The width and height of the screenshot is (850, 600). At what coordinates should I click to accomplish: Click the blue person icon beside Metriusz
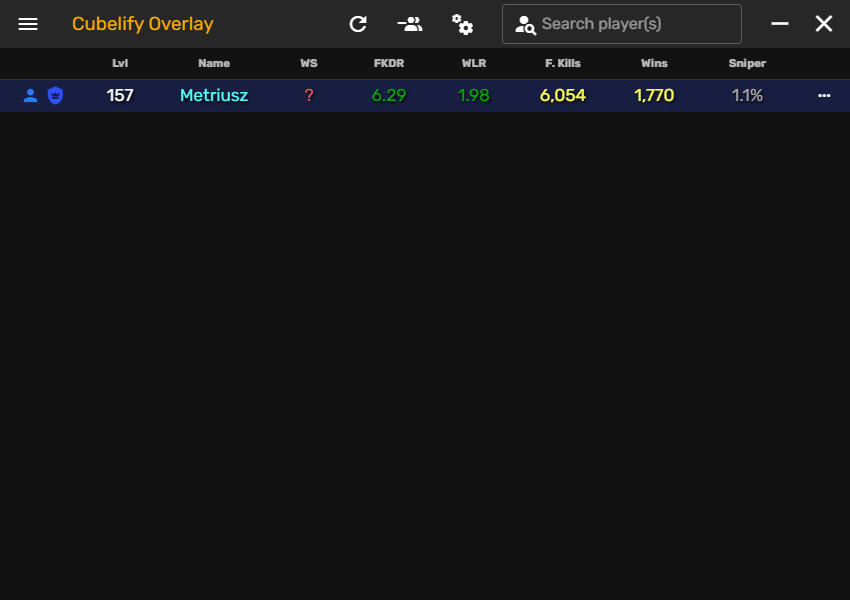click(x=30, y=96)
